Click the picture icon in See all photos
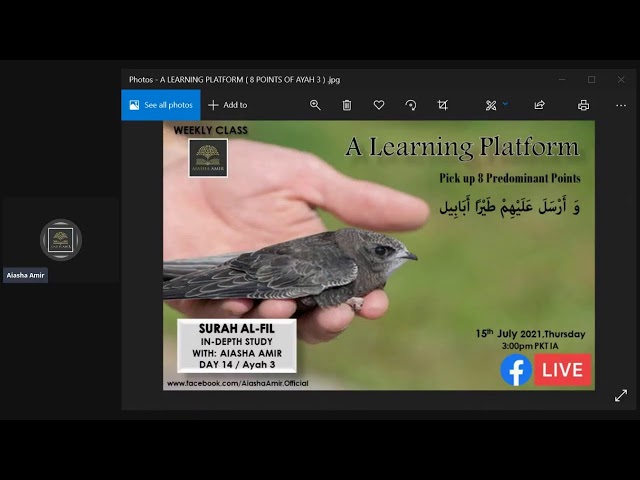The width and height of the screenshot is (640, 480). click(134, 105)
